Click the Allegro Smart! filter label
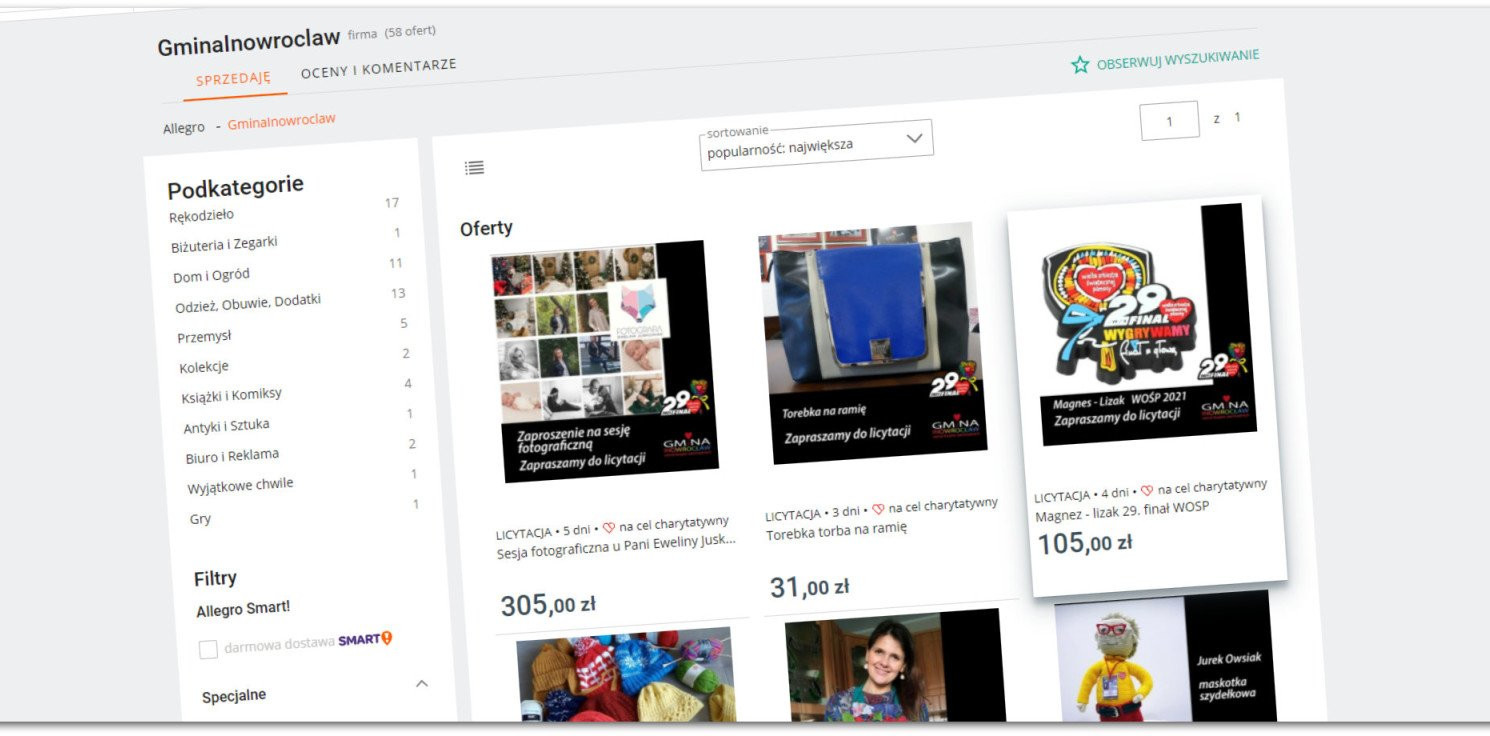Image resolution: width=1490 pixels, height=736 pixels. tap(243, 609)
